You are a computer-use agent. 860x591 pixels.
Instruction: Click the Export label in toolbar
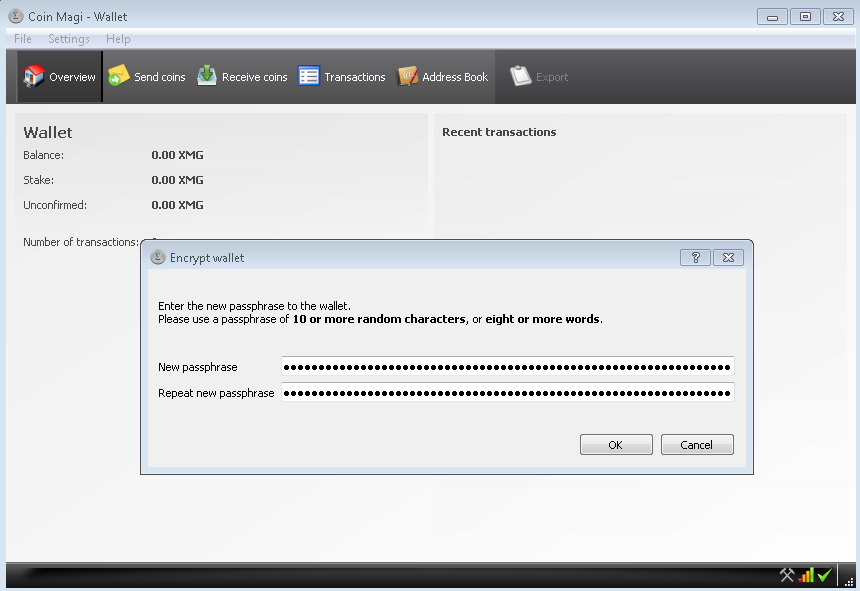(552, 77)
